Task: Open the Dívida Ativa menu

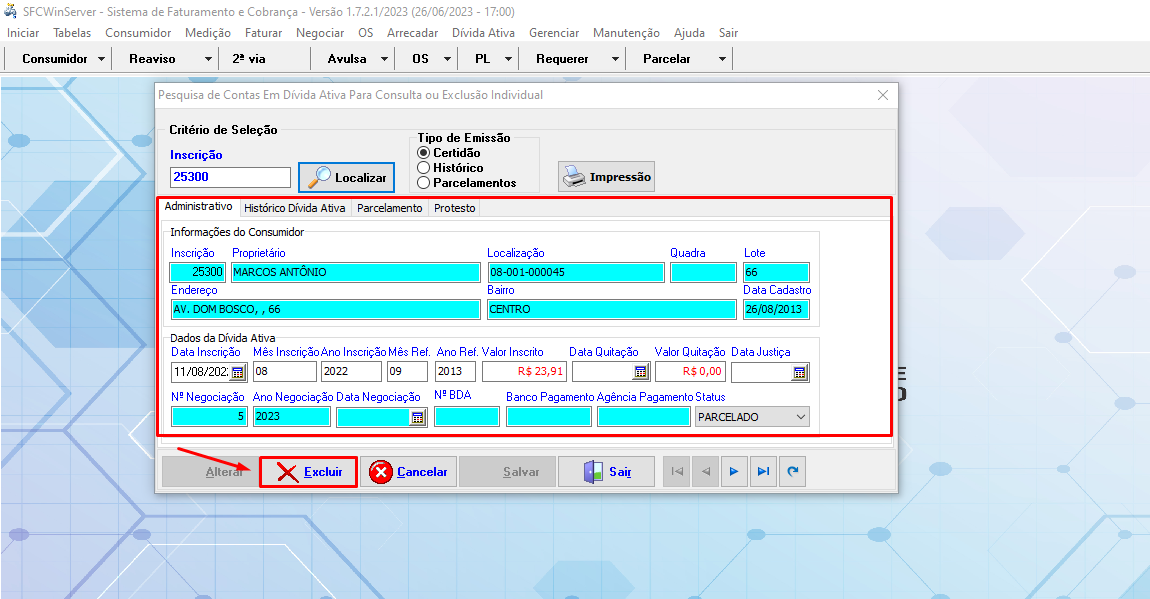Action: tap(483, 33)
